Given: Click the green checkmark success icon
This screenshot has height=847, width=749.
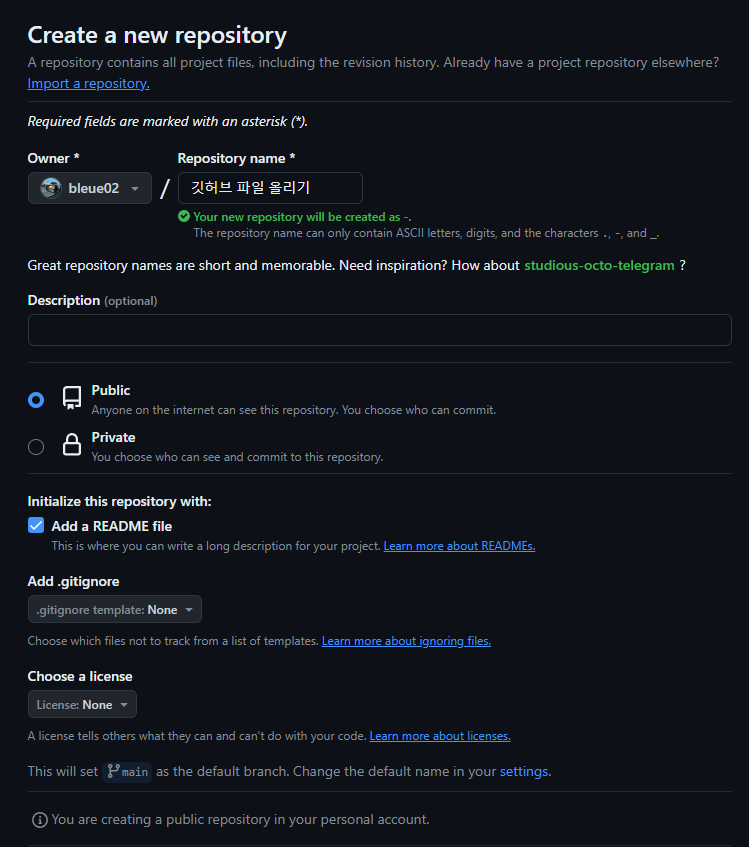Looking at the screenshot, I should pos(184,214).
